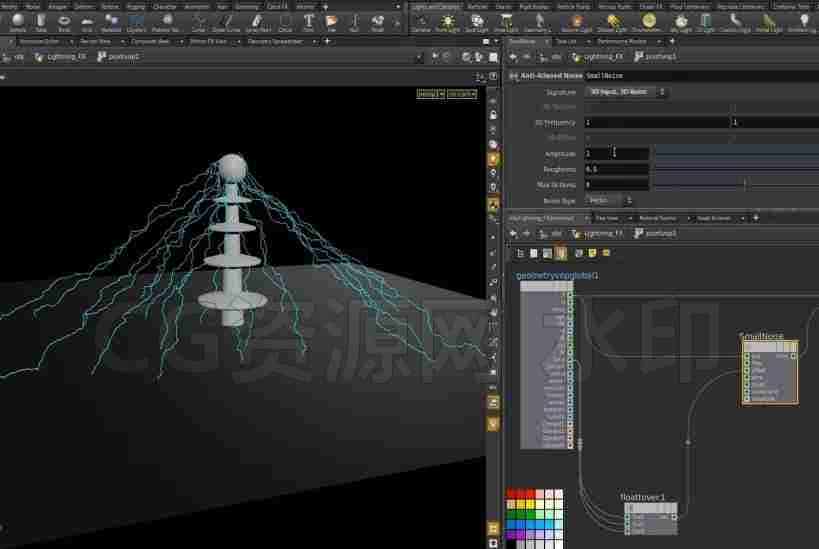Add an Environment Light from the shelf
The height and width of the screenshot is (549, 819).
(x=648, y=22)
